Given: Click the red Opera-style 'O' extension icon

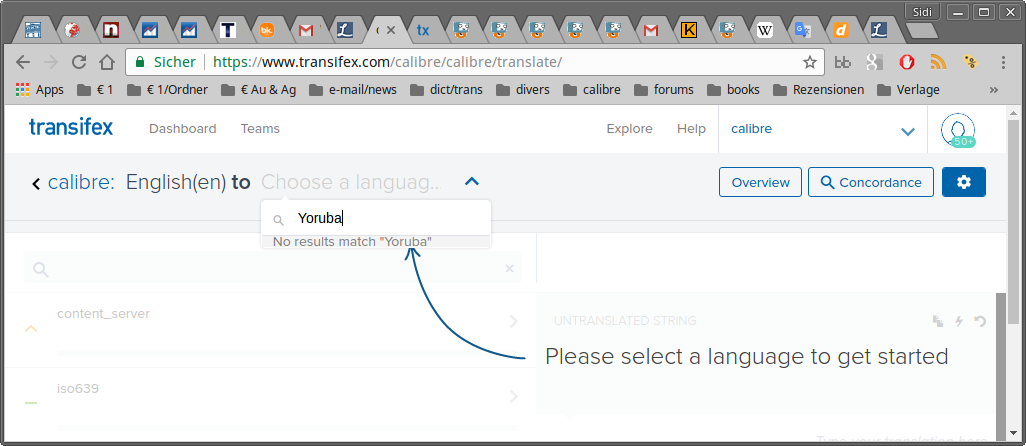Looking at the screenshot, I should [x=907, y=62].
